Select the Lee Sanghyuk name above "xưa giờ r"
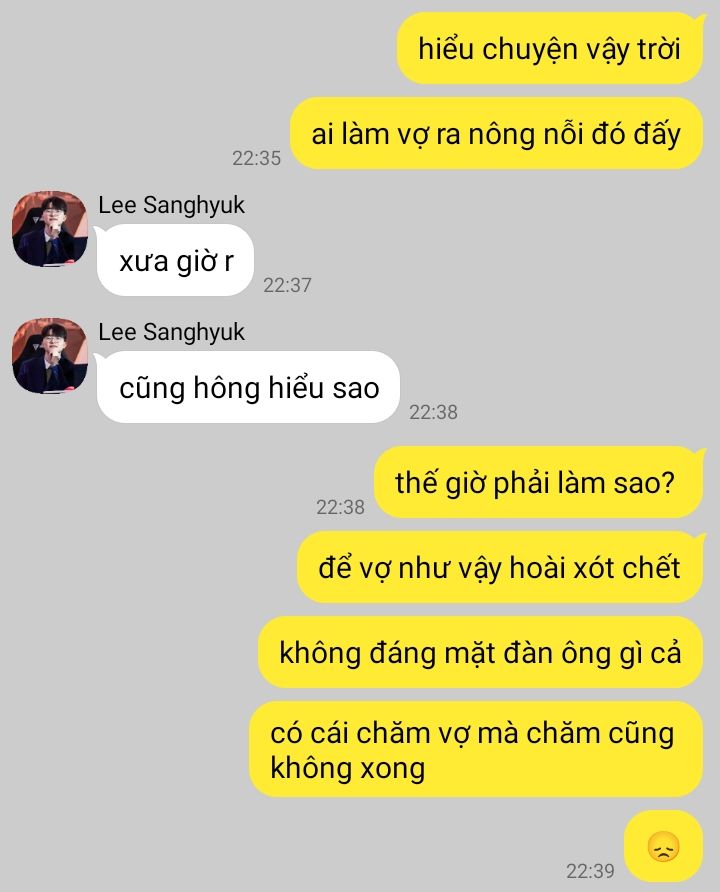The height and width of the screenshot is (892, 720). point(171,205)
